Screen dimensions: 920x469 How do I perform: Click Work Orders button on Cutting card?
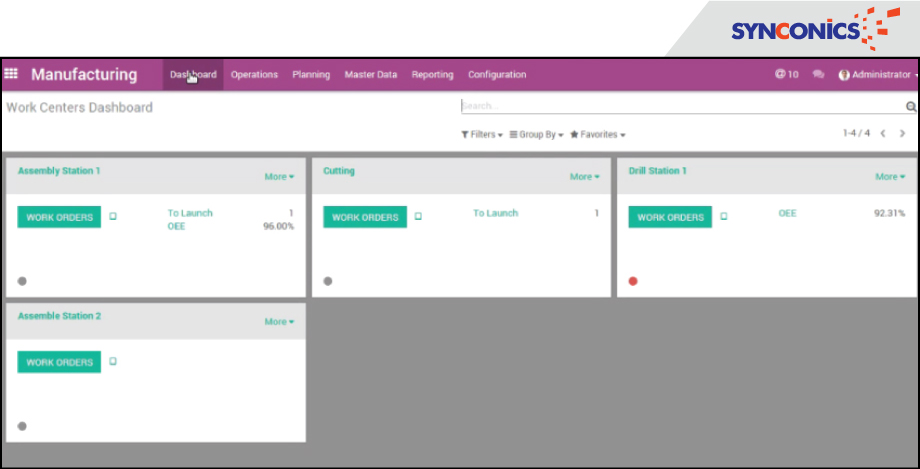pyautogui.click(x=365, y=217)
